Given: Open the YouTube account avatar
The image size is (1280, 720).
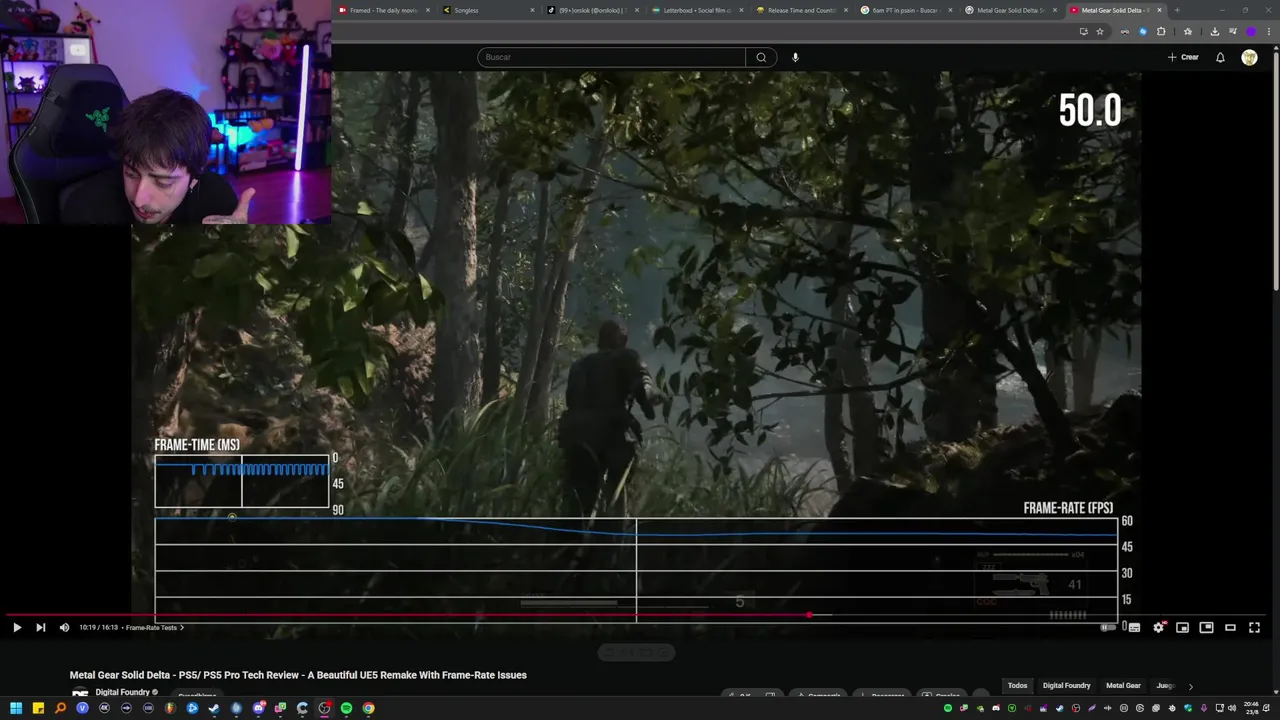Looking at the screenshot, I should coord(1249,57).
